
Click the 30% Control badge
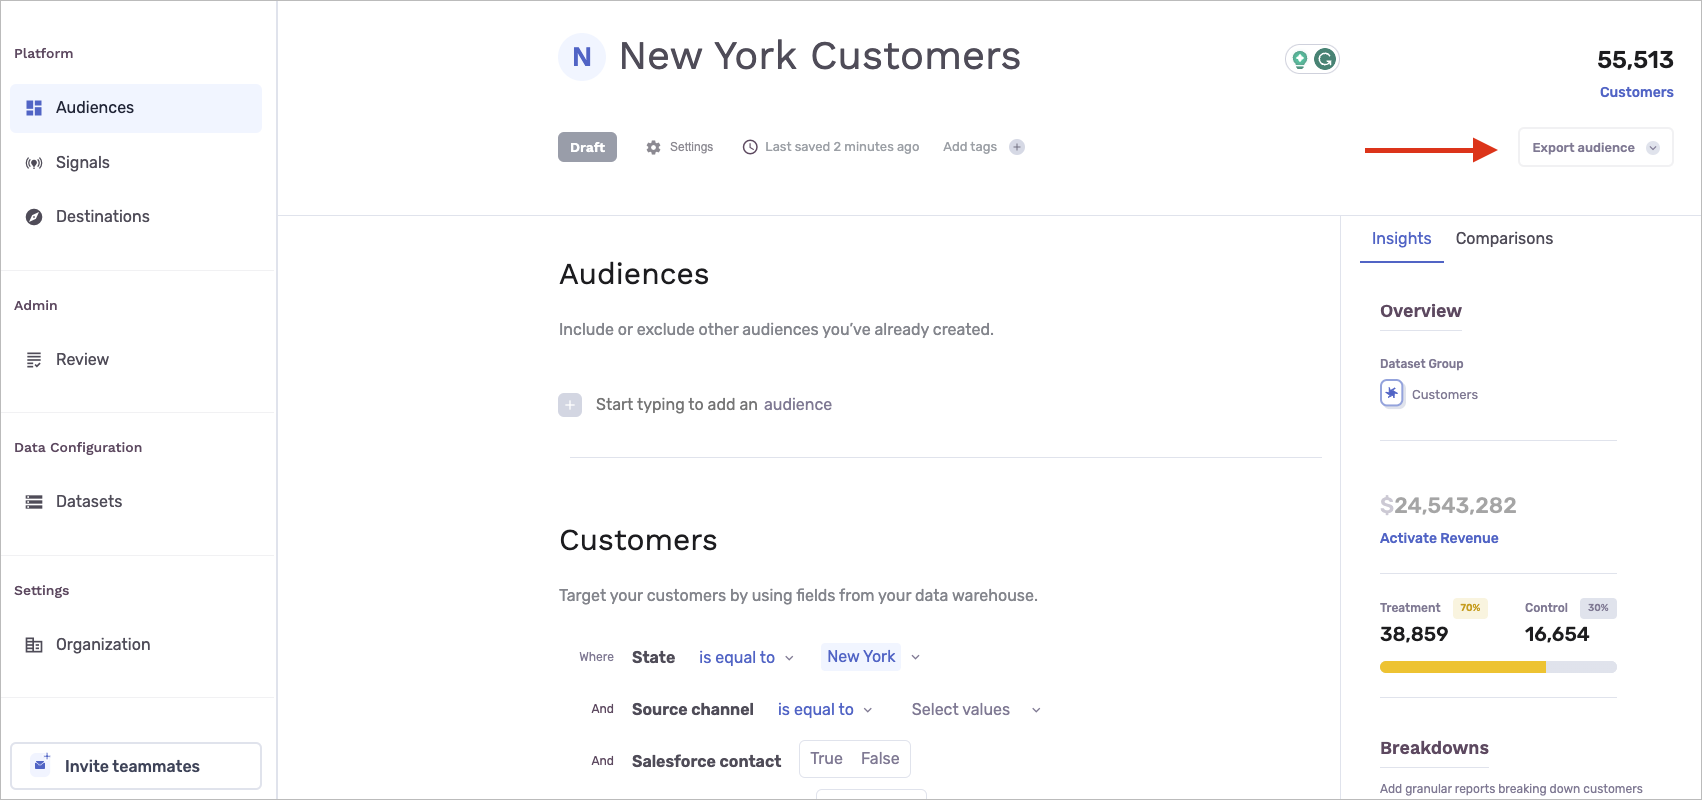click(x=1598, y=608)
